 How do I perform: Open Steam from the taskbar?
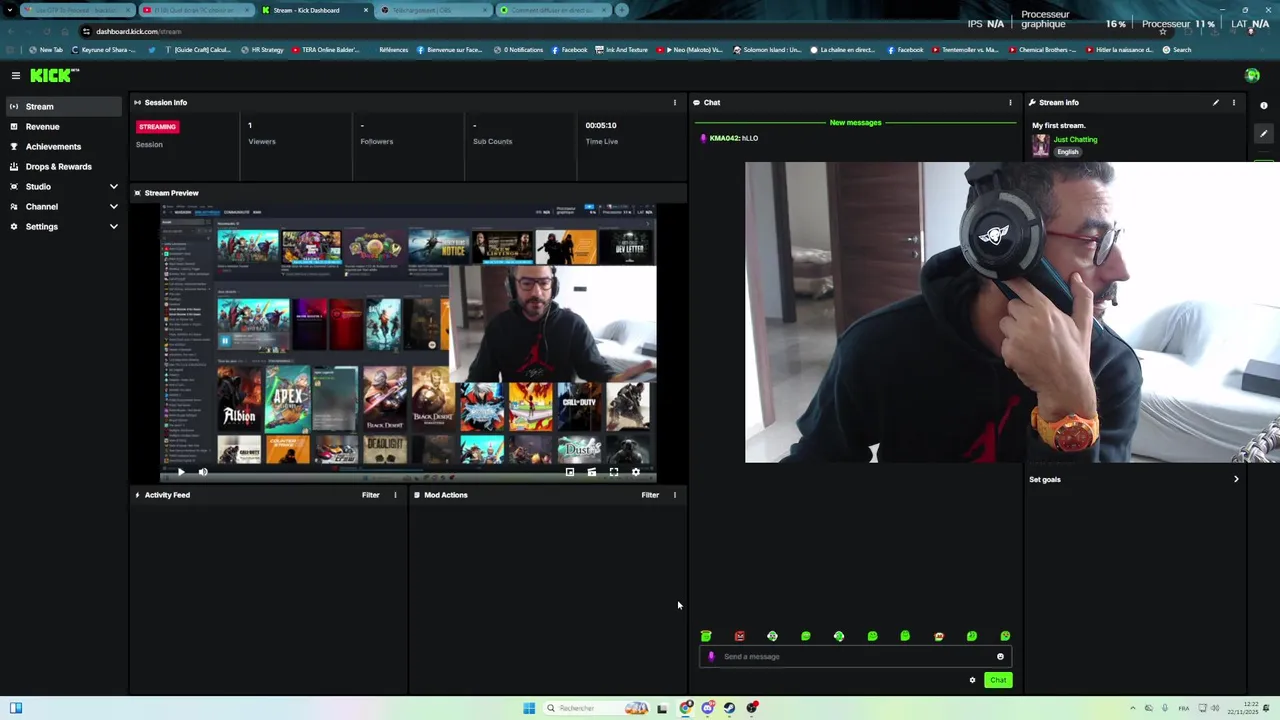730,708
